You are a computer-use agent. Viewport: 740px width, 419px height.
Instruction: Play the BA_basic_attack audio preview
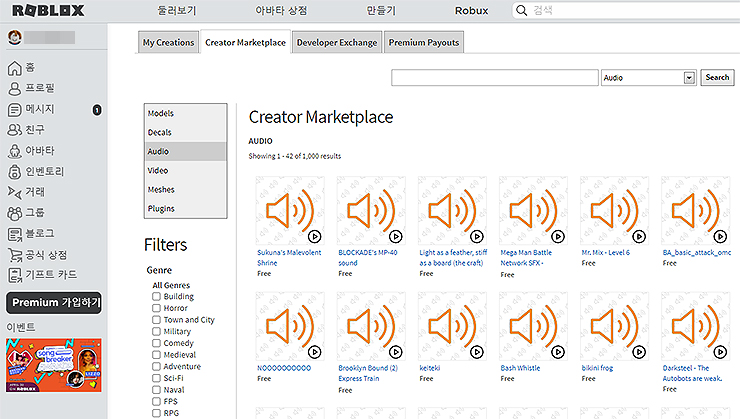[x=721, y=236]
